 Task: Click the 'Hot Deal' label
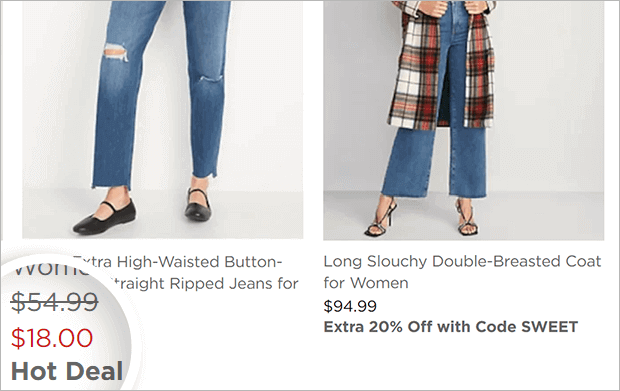tap(67, 371)
